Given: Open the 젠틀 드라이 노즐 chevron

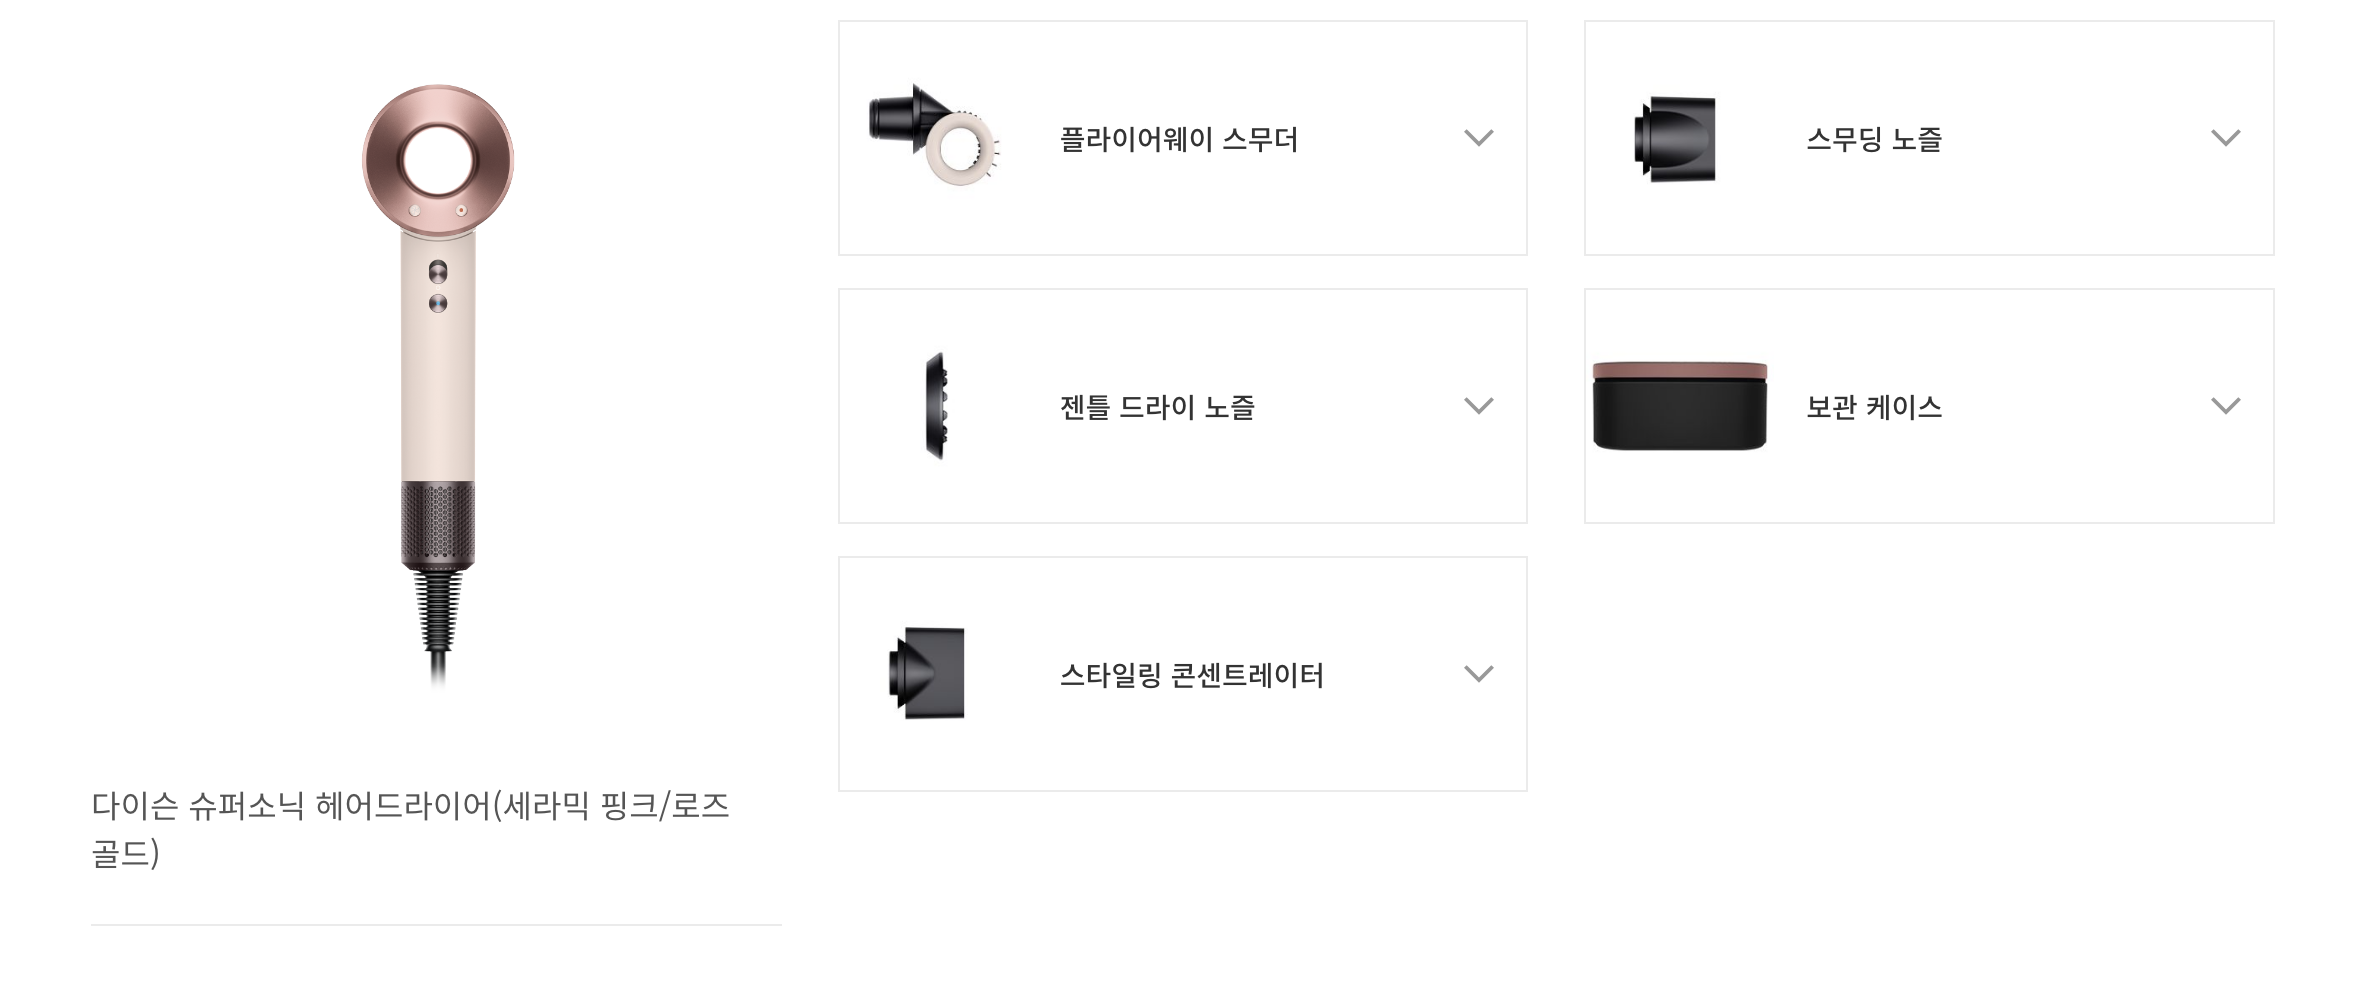Looking at the screenshot, I should (x=1478, y=406).
